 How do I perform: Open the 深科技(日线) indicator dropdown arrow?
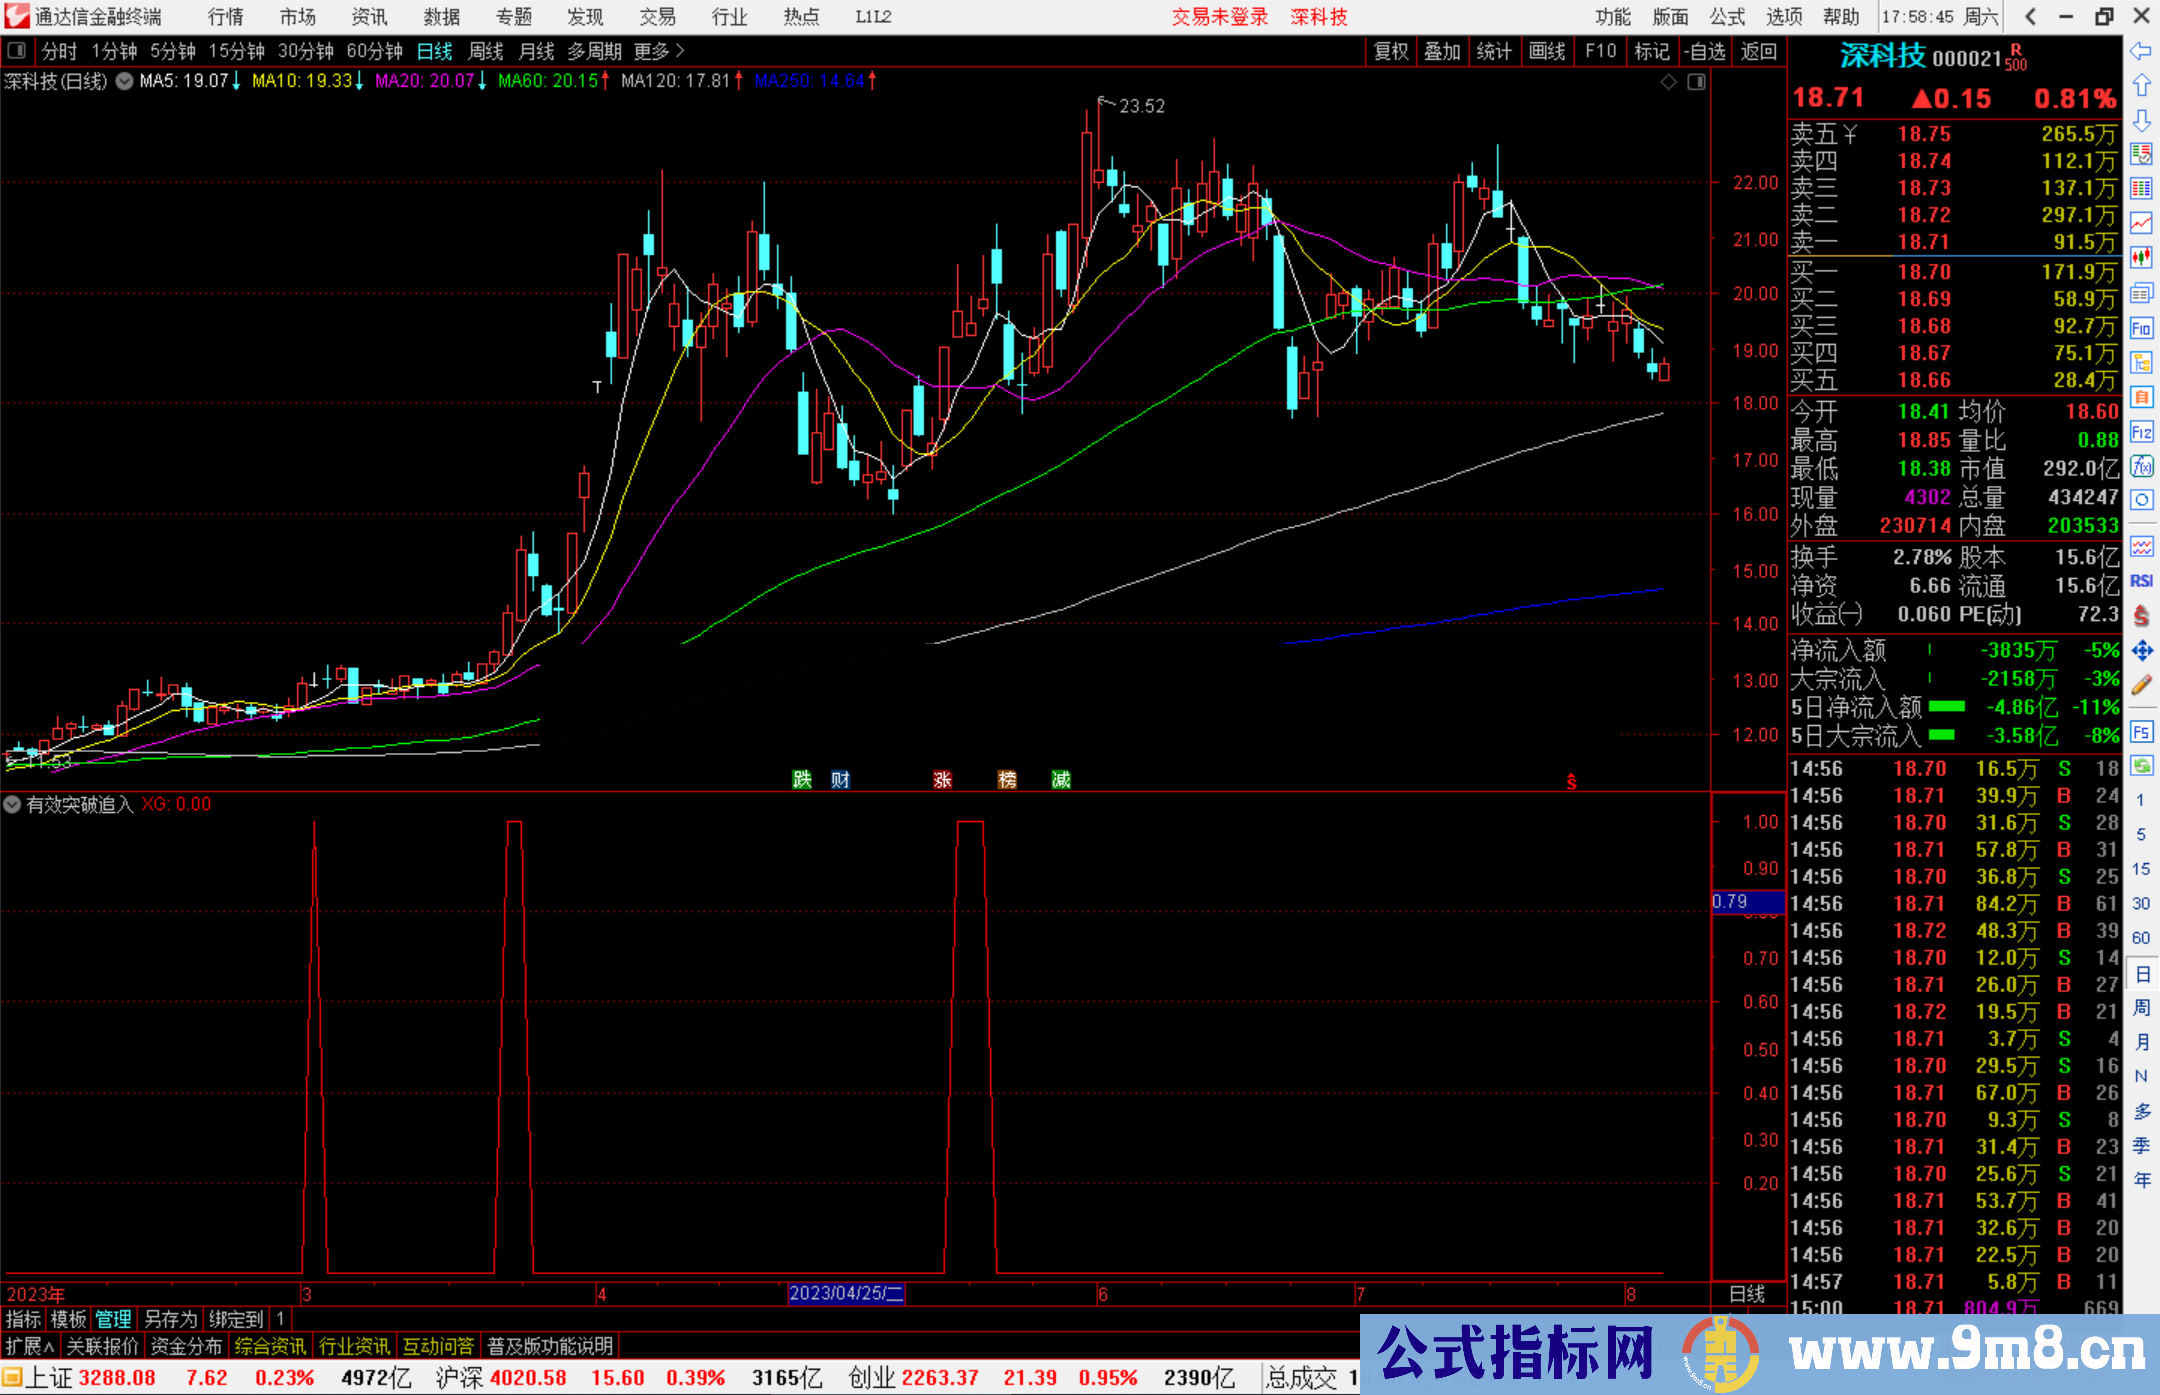coord(124,81)
